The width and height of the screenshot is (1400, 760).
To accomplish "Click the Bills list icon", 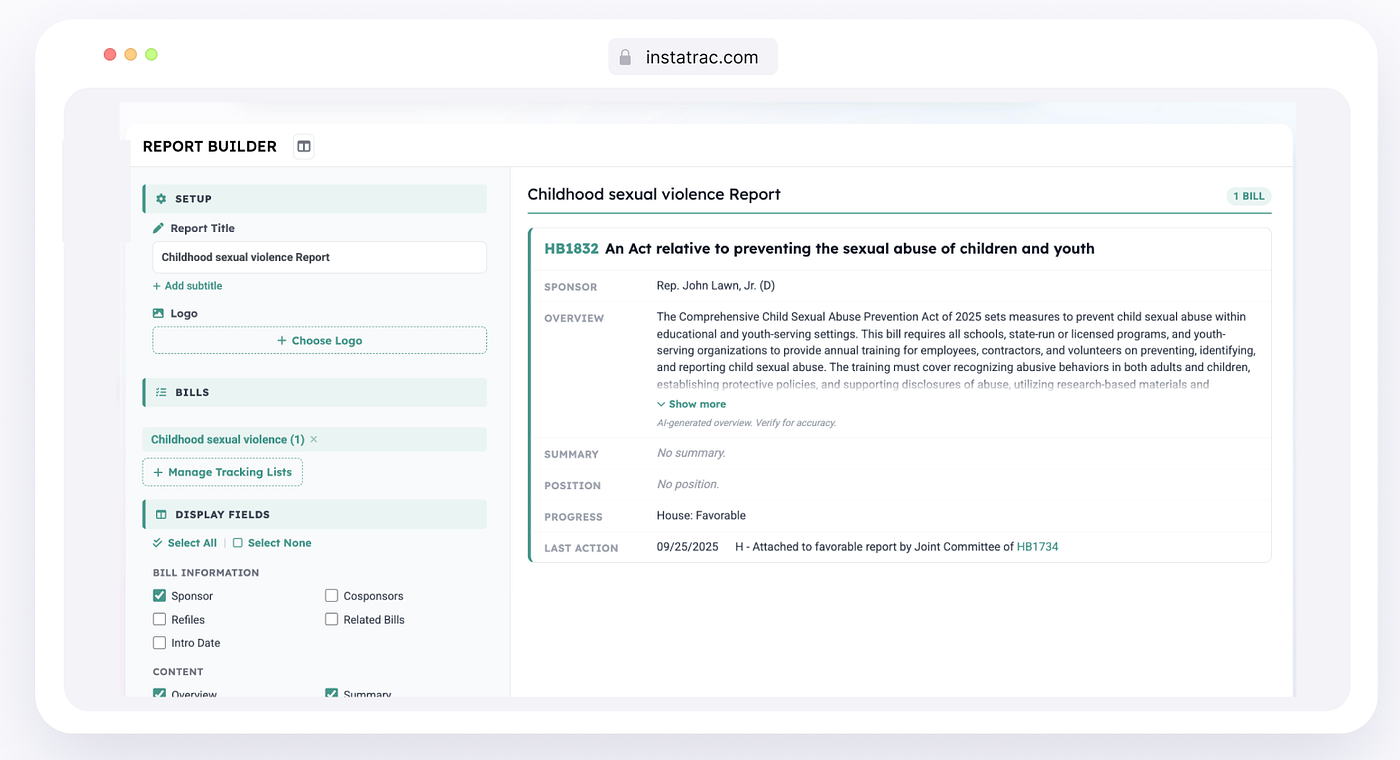I will (161, 393).
